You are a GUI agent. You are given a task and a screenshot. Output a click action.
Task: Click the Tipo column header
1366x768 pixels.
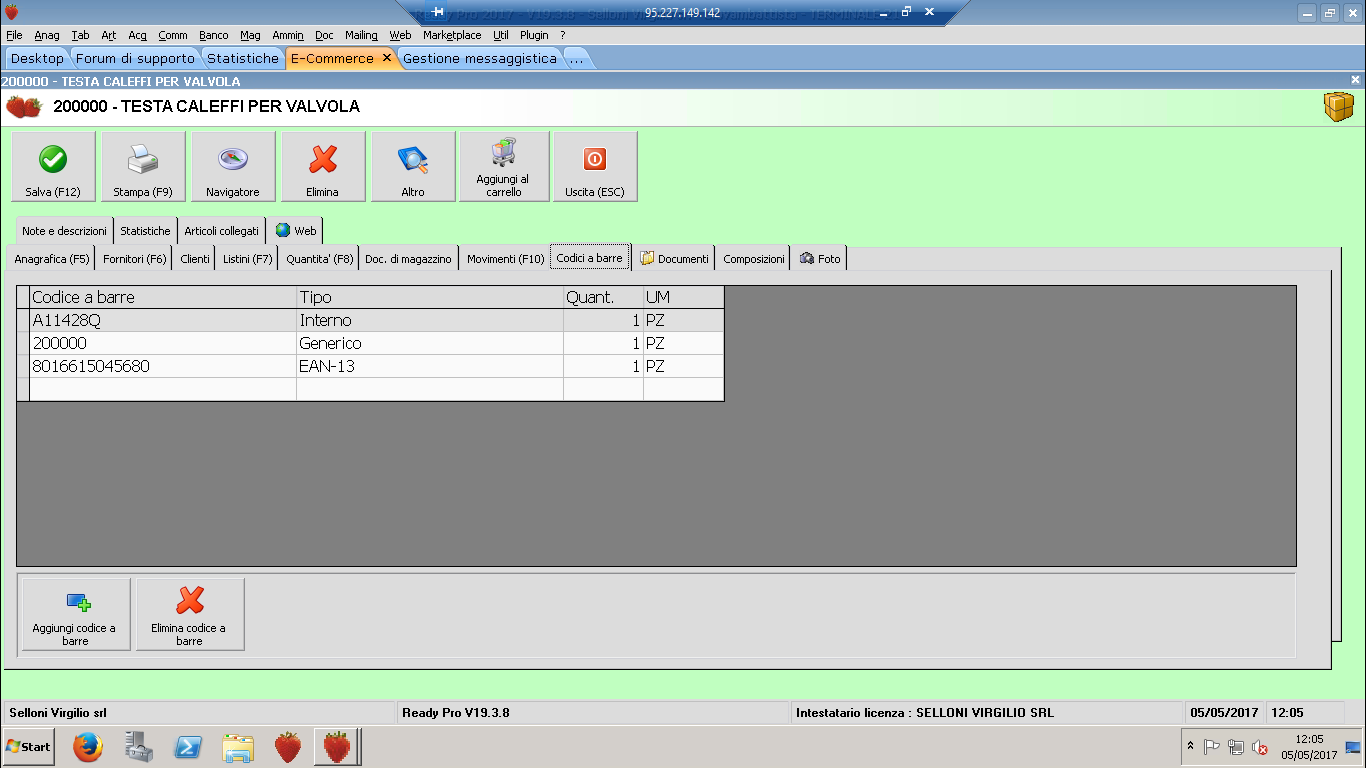[x=430, y=298]
